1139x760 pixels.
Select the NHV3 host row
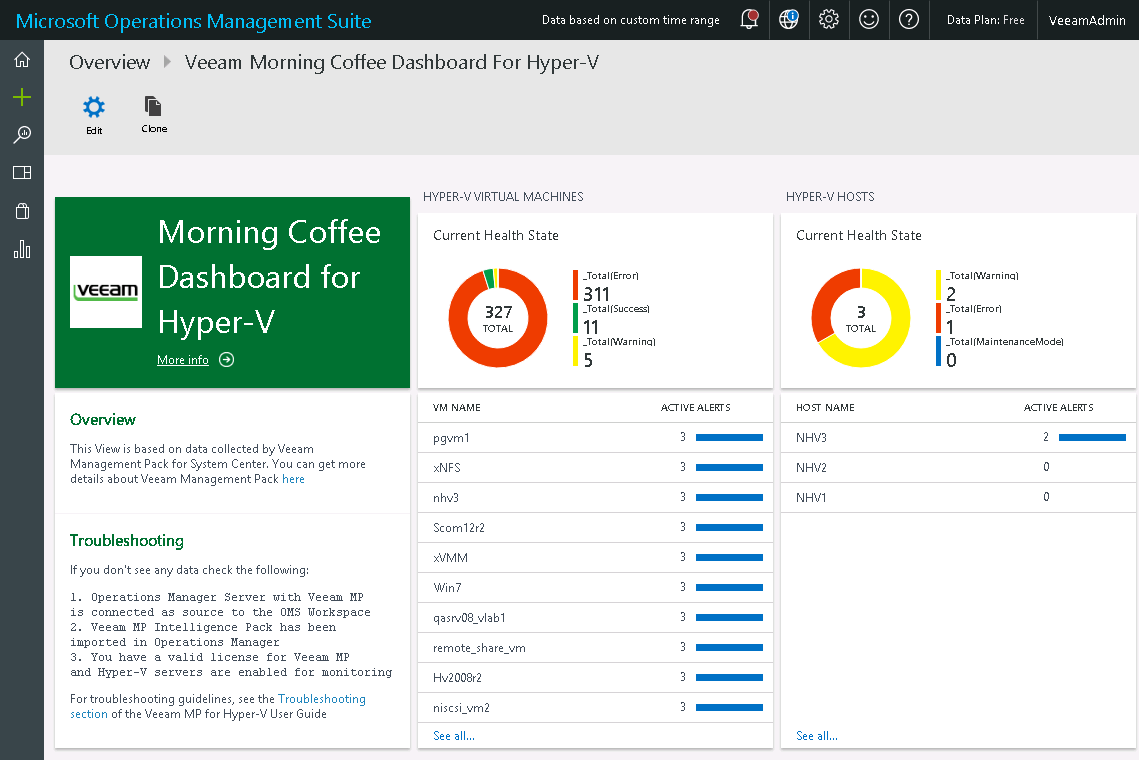click(958, 437)
